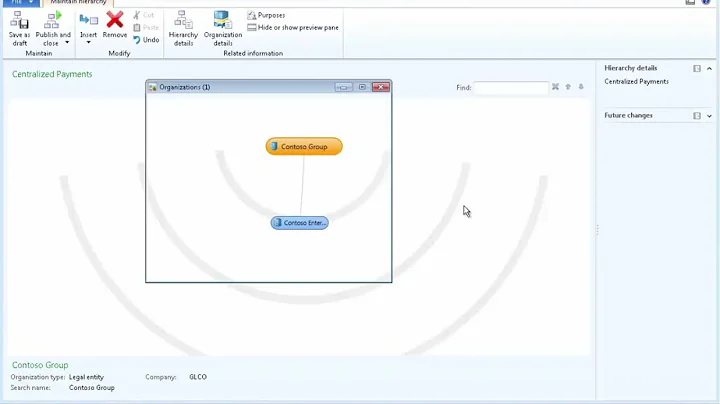This screenshot has width=720, height=404.
Task: Click Contoso Group search name value
Action: tap(91, 387)
